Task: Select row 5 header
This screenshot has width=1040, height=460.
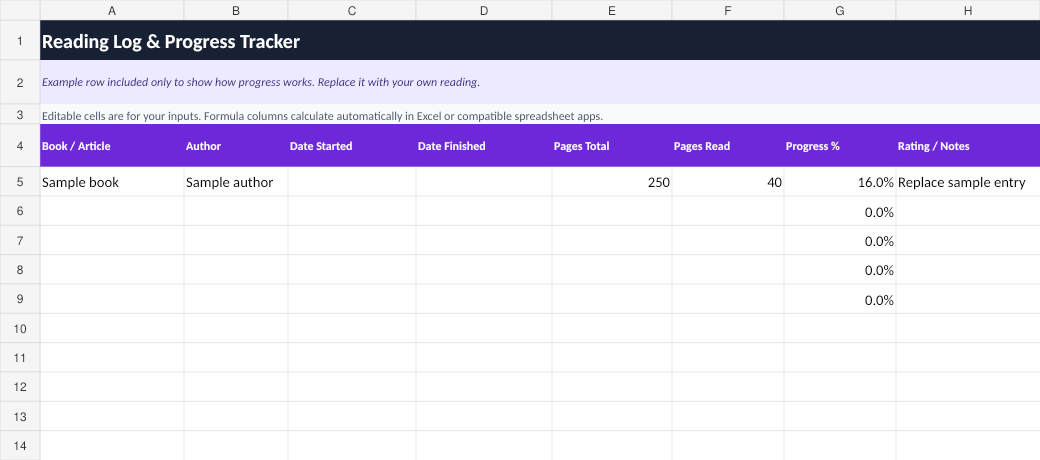Action: 20,182
